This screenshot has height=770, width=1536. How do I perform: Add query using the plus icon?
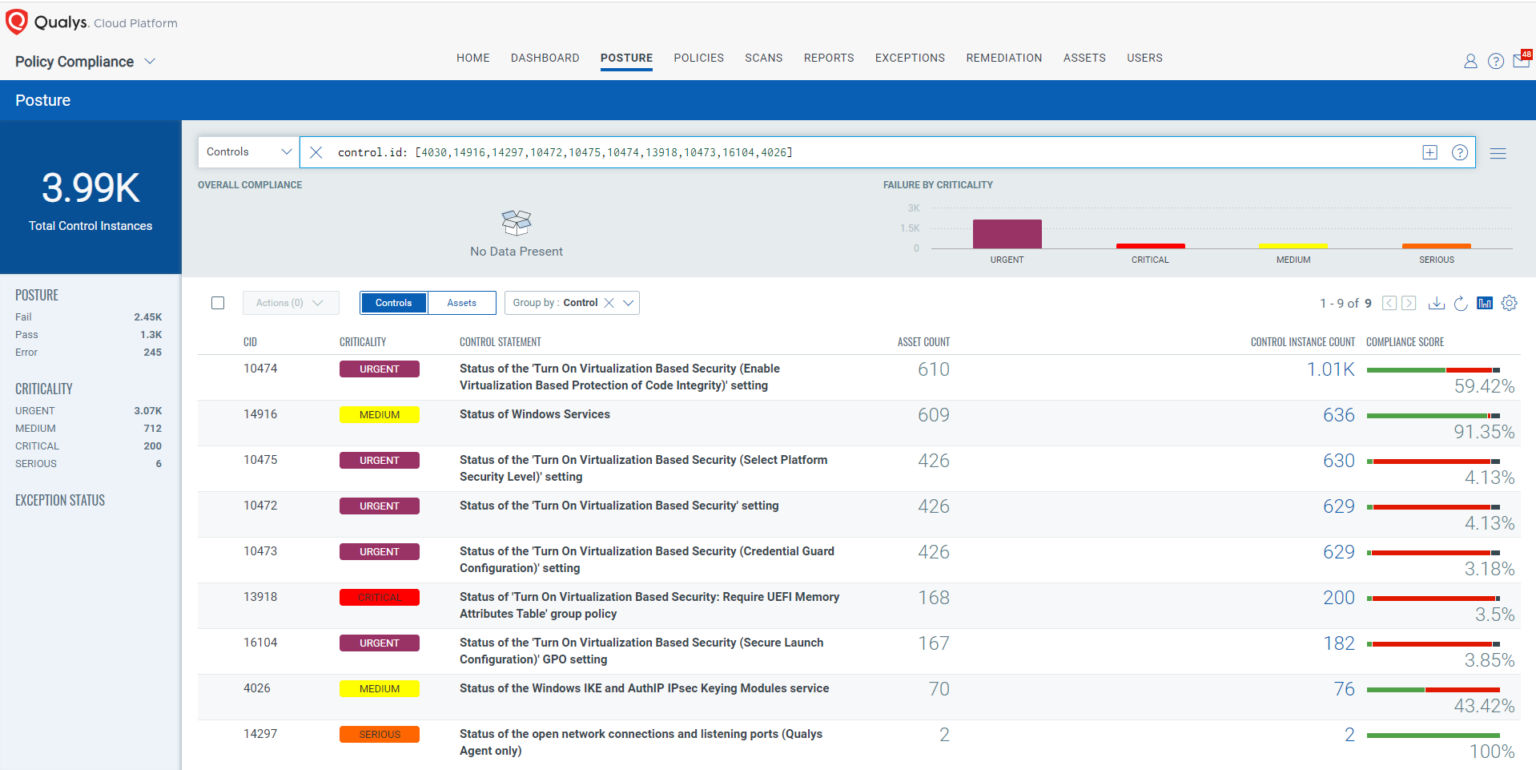coord(1430,152)
